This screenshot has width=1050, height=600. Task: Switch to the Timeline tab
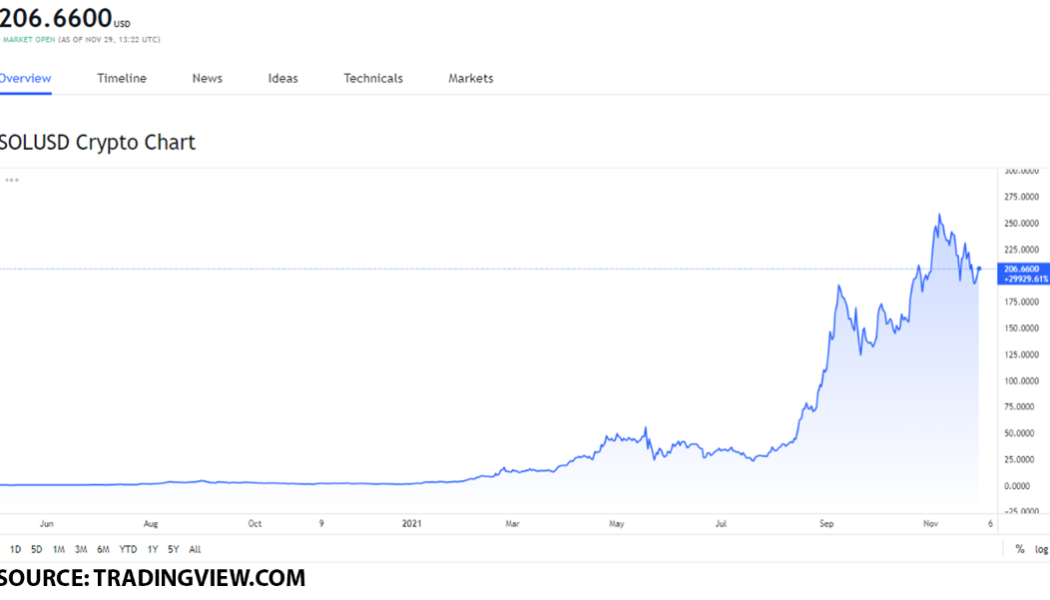121,78
